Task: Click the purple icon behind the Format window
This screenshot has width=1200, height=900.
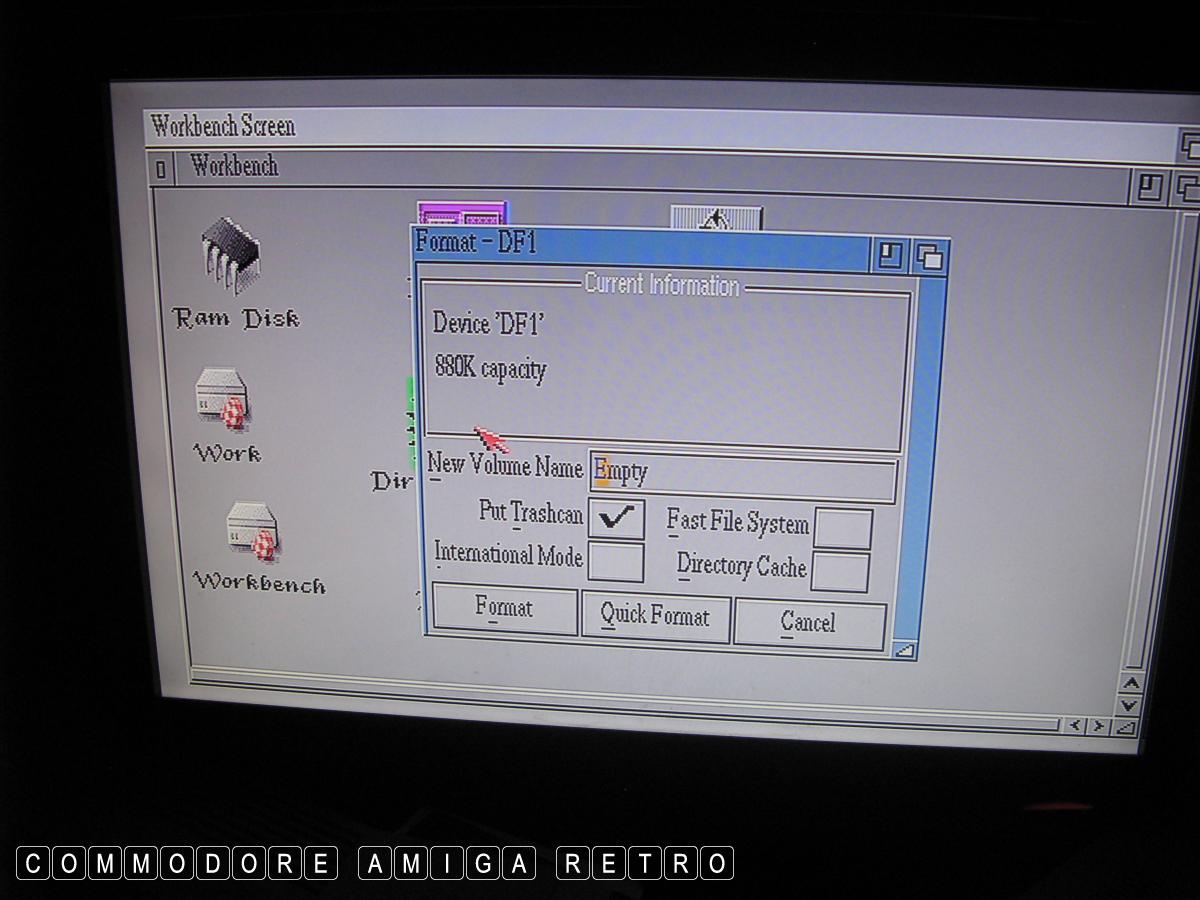Action: click(462, 214)
